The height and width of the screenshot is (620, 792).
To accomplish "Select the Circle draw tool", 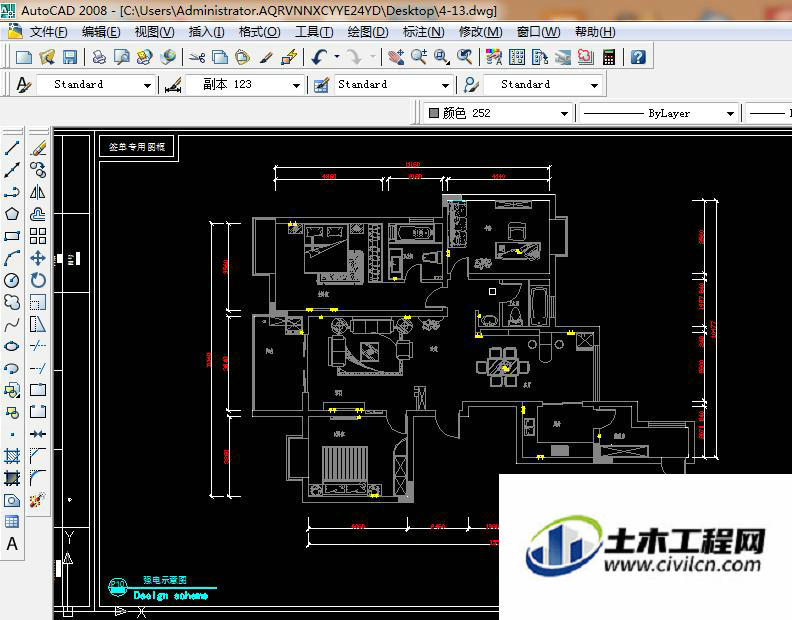I will (x=12, y=280).
